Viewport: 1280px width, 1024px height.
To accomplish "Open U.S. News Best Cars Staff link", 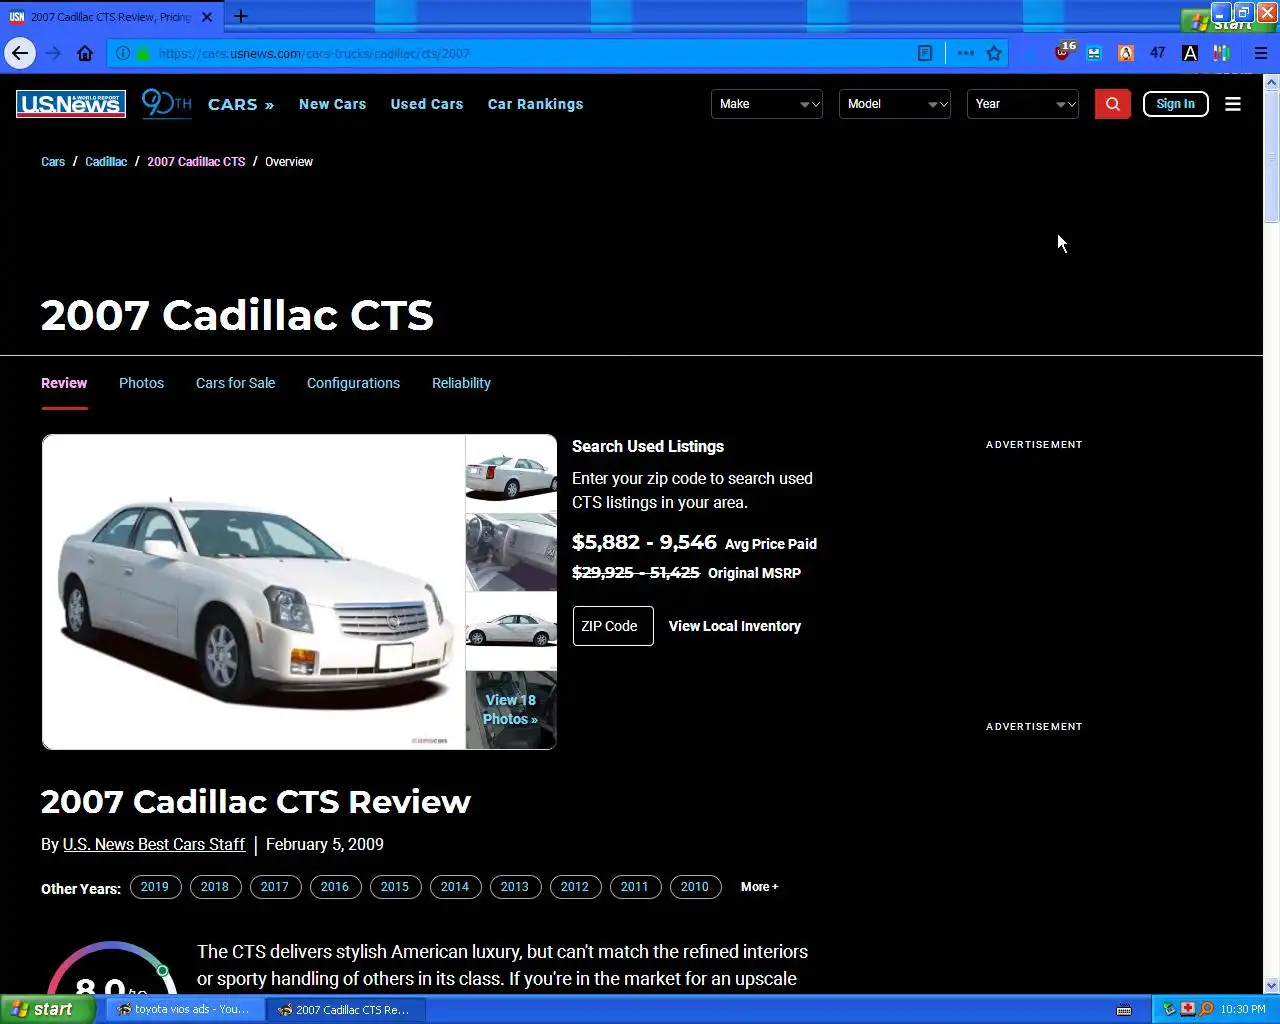I will (x=154, y=845).
